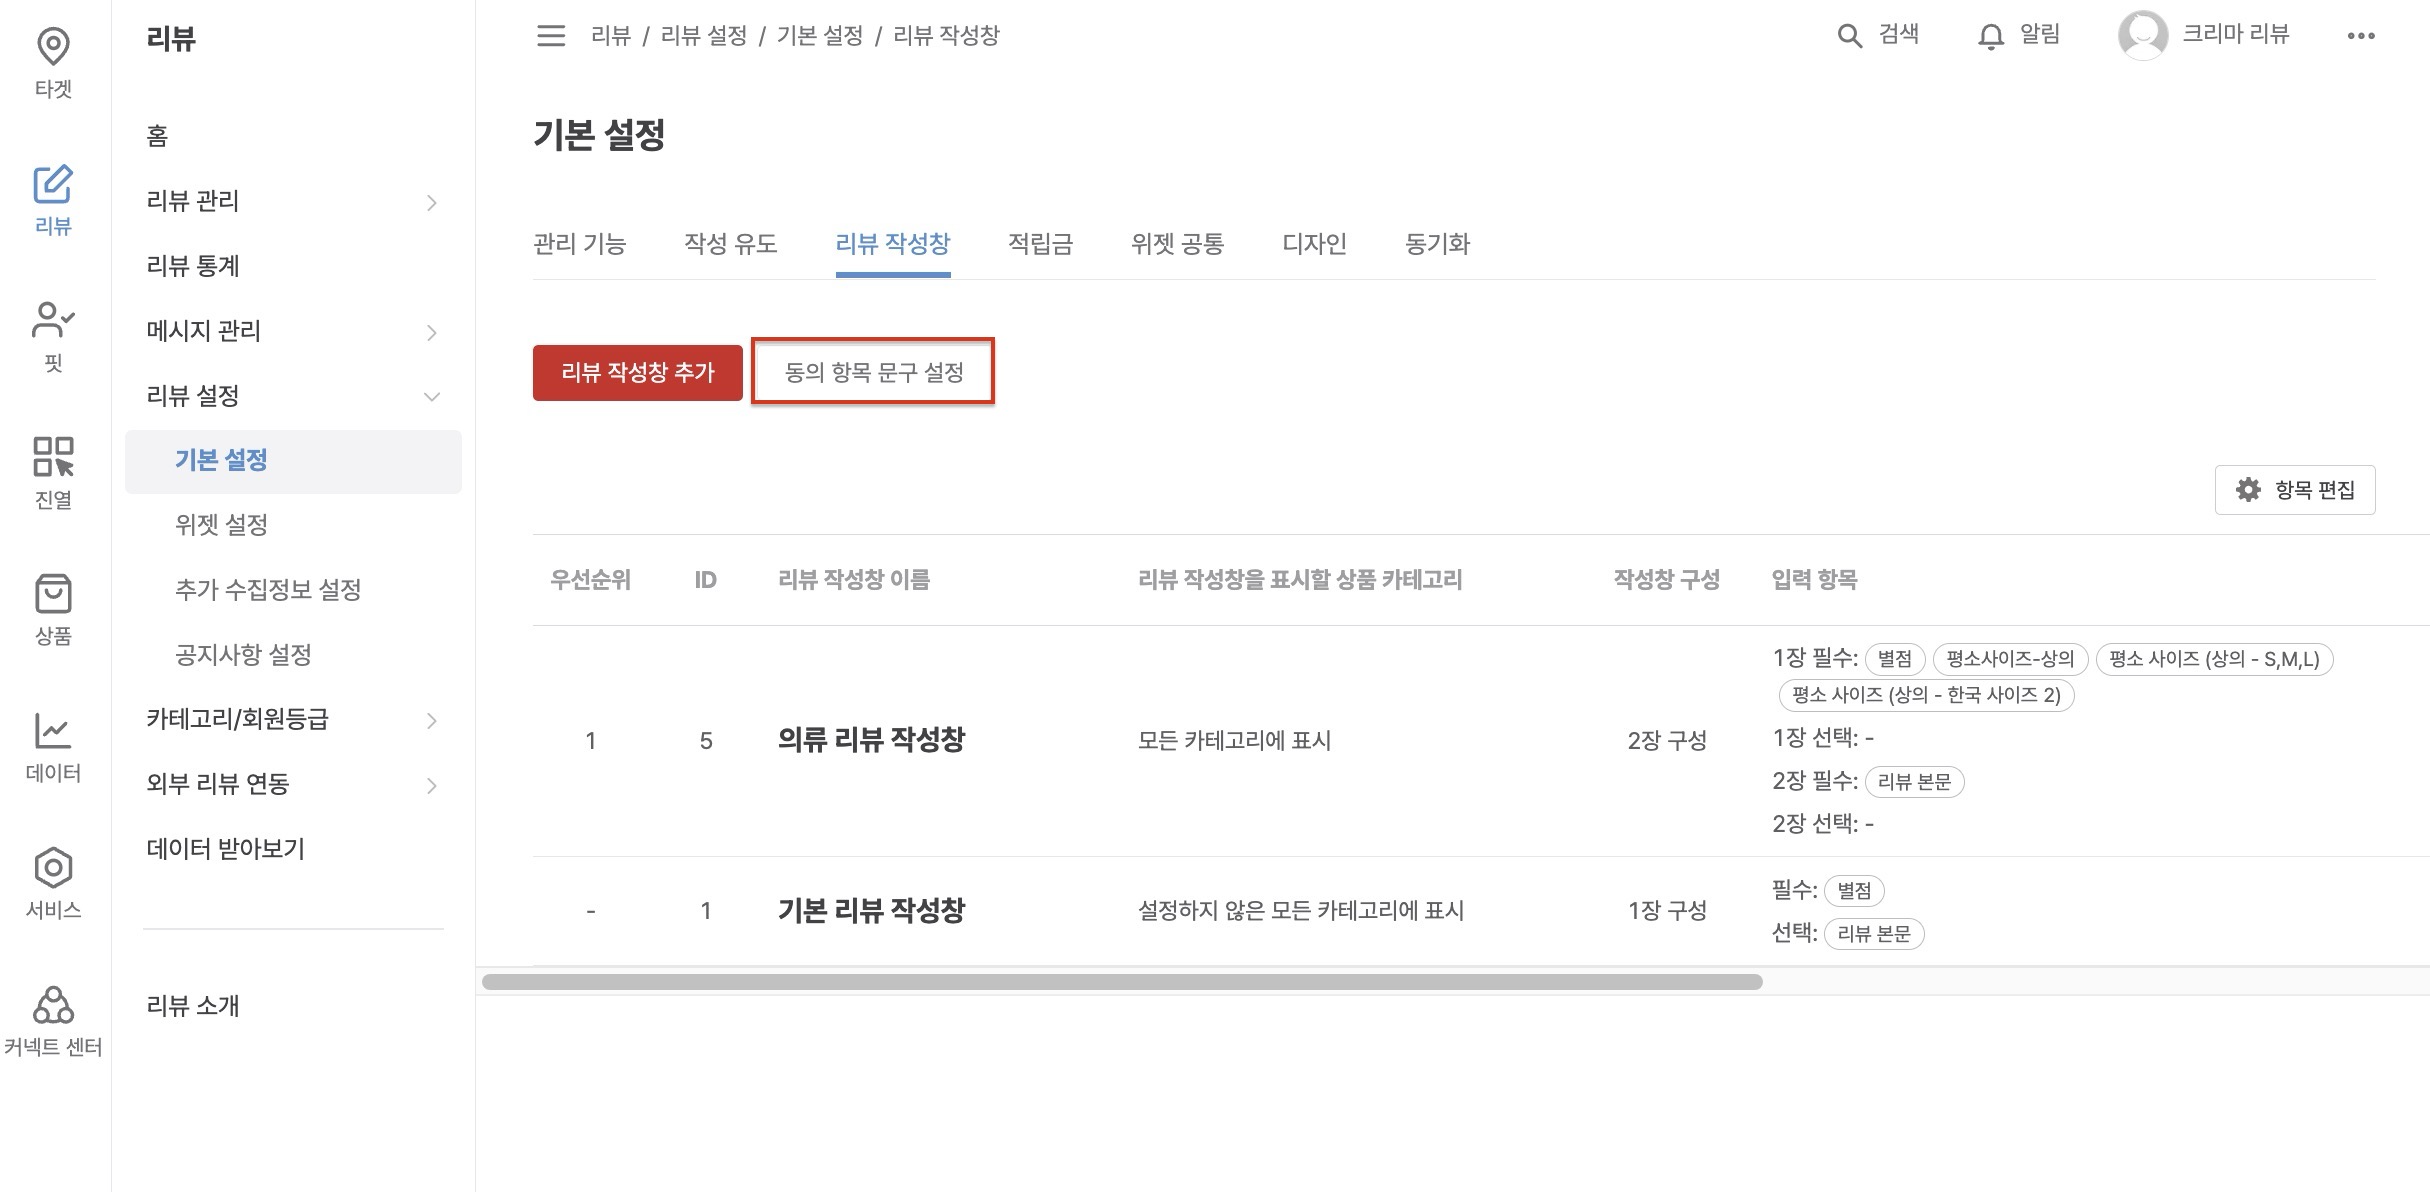Viewport: 2430px width, 1192px height.
Task: Click the 항목 편집 button
Action: click(2295, 490)
